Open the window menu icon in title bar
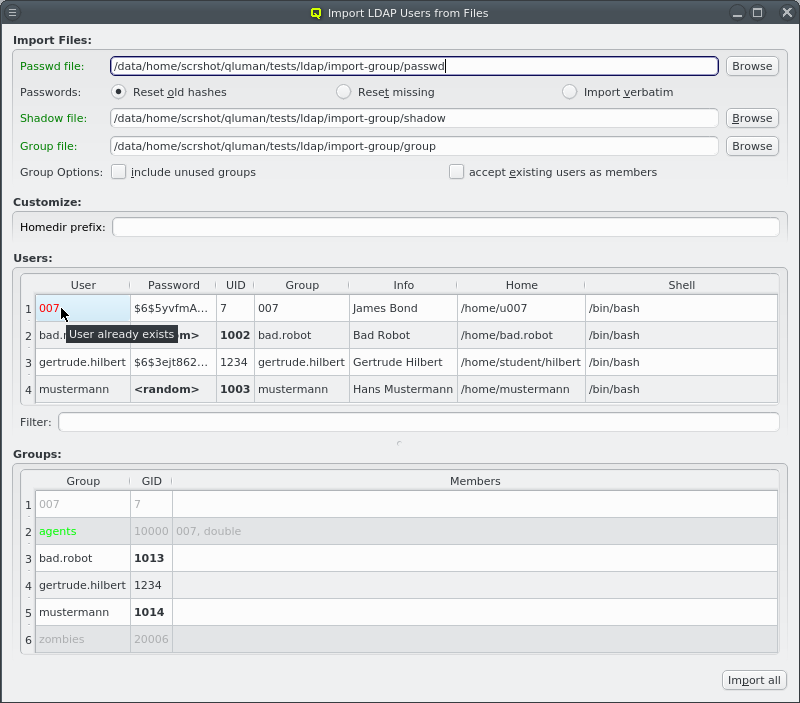Image resolution: width=800 pixels, height=703 pixels. 12,13
